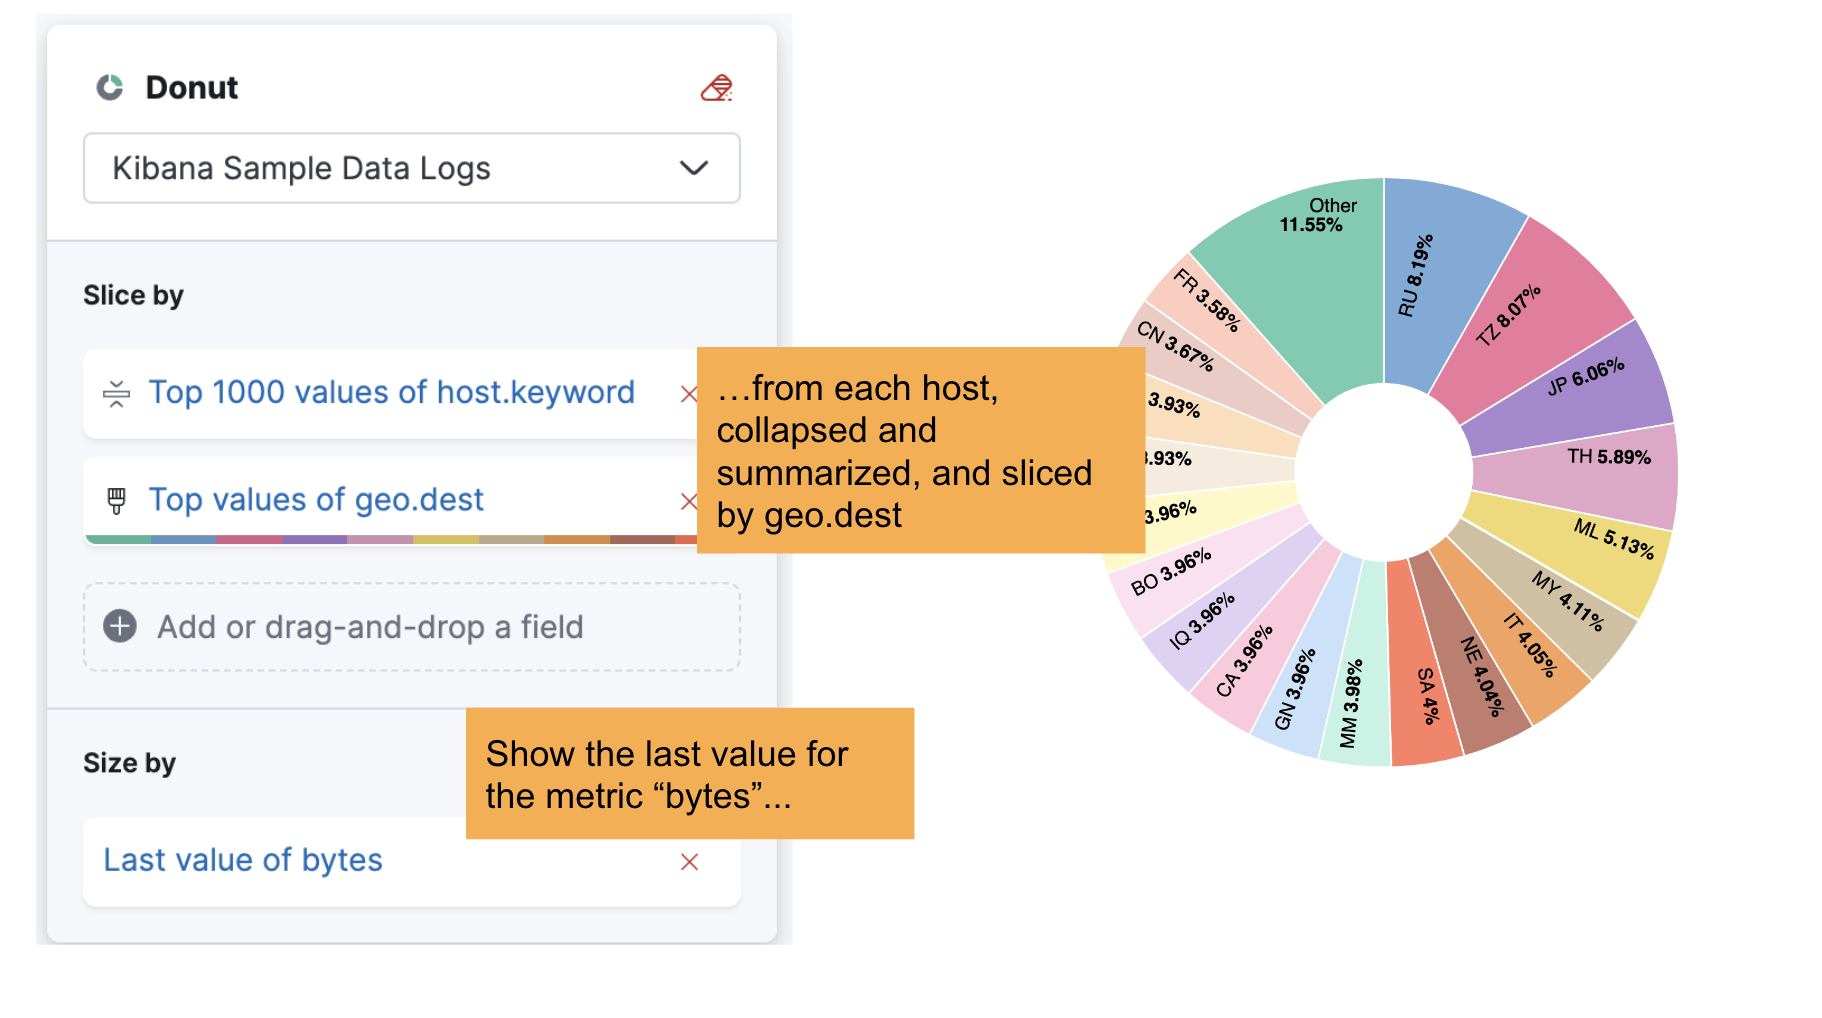The image size is (1822, 1018).
Task: Click the plus icon to add field
Action: (120, 627)
